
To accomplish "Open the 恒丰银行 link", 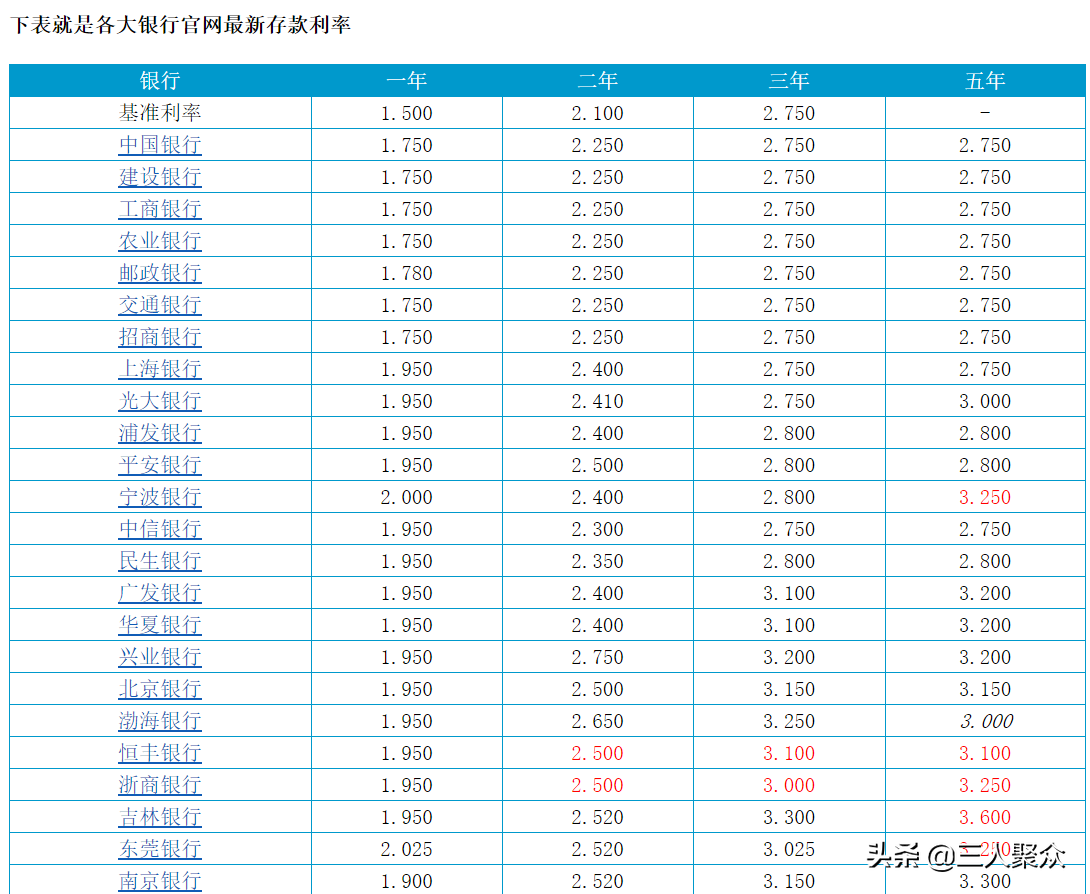I will 160,752.
